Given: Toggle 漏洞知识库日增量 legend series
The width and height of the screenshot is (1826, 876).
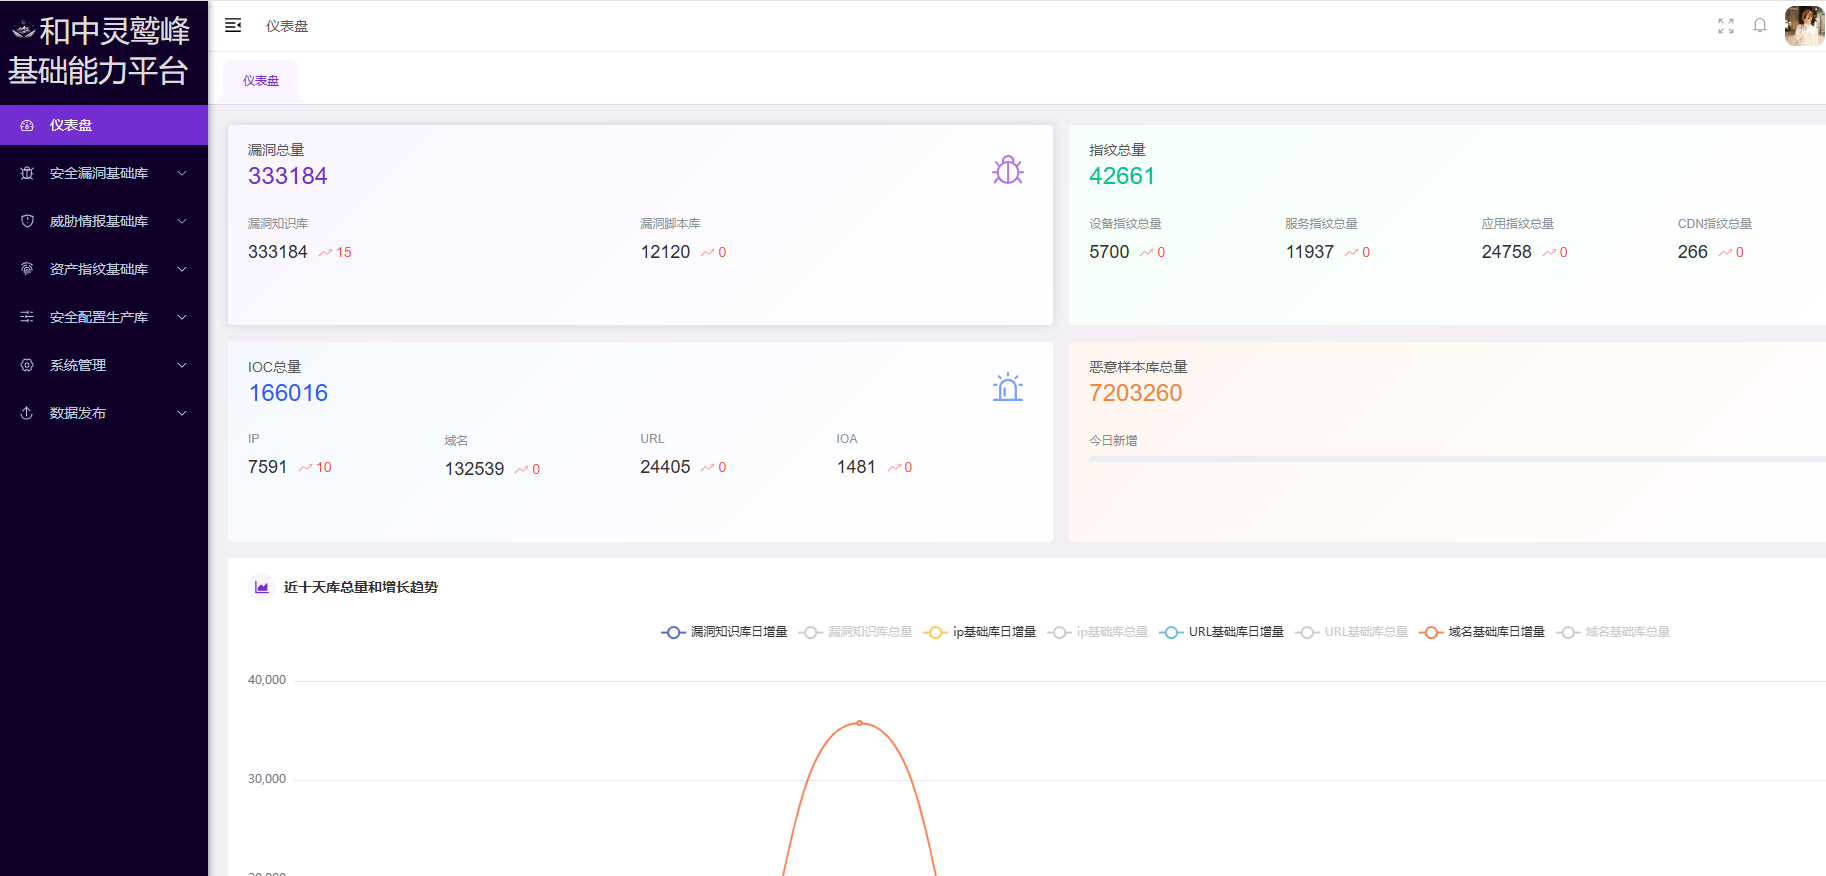Looking at the screenshot, I should click(x=725, y=632).
